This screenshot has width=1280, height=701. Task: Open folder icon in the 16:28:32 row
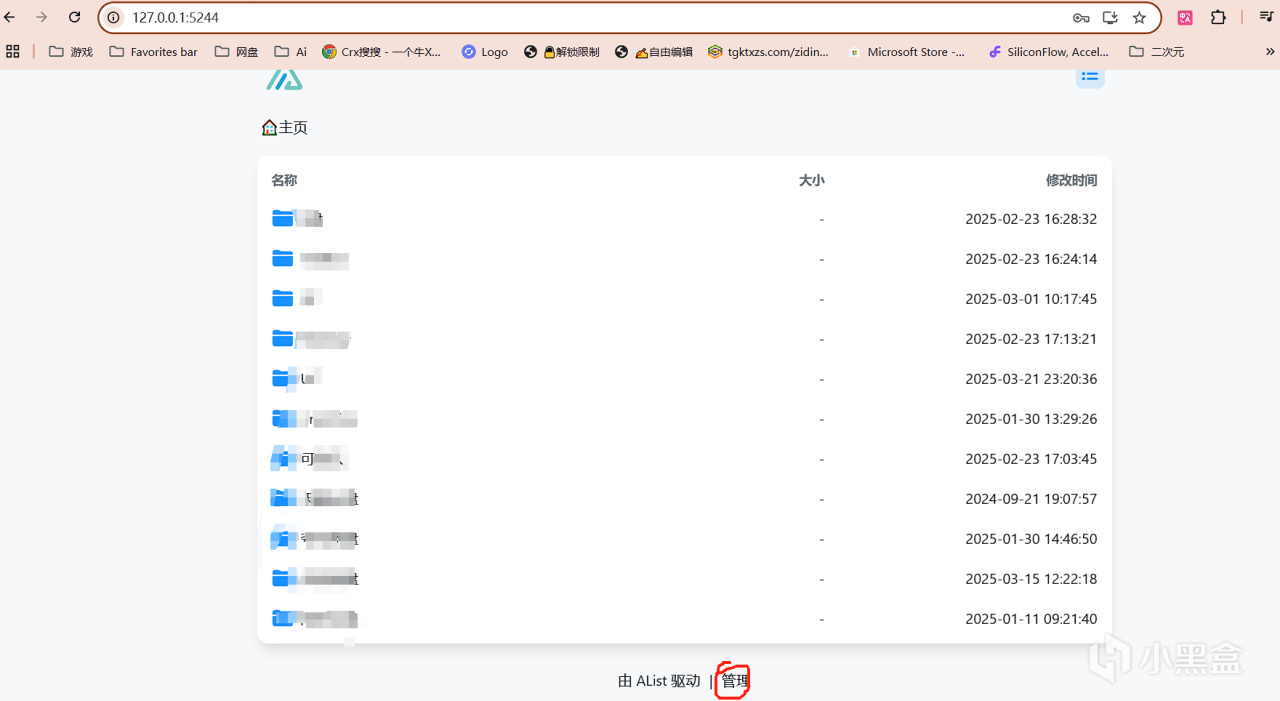283,218
